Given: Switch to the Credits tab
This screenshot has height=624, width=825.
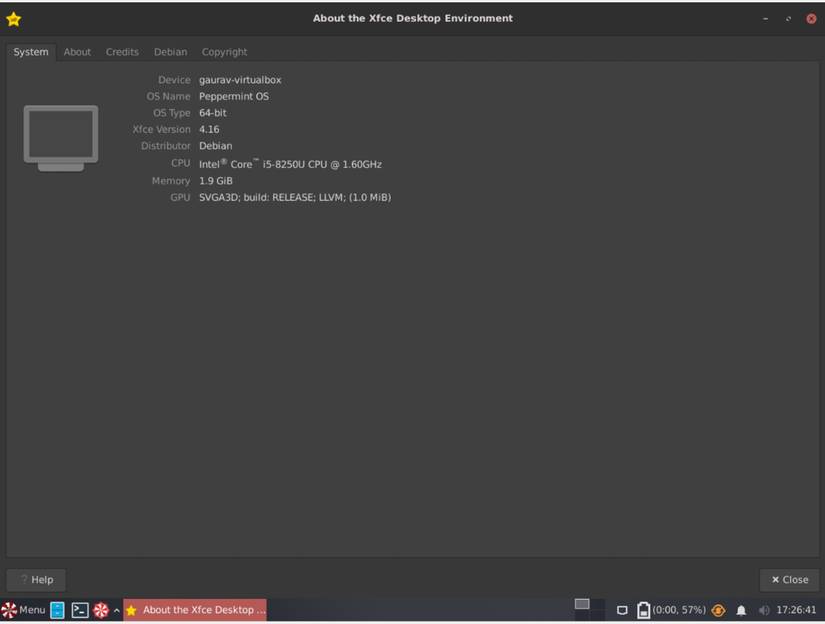Looking at the screenshot, I should [122, 51].
